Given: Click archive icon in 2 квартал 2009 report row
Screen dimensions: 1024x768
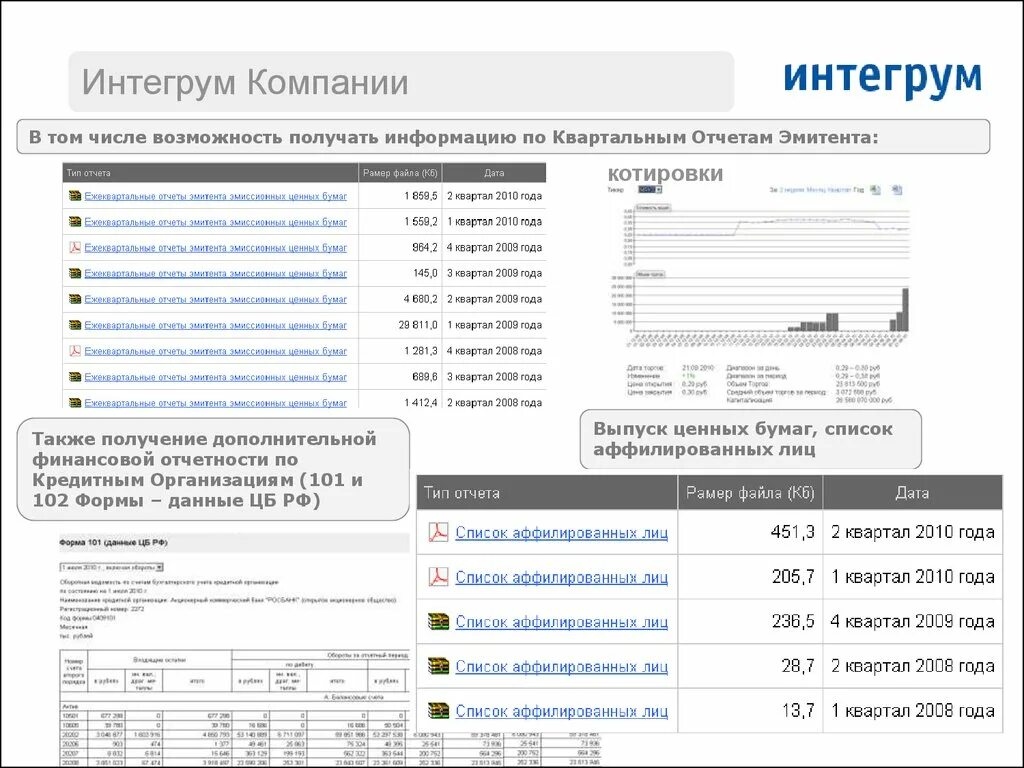Looking at the screenshot, I should click(75, 299).
